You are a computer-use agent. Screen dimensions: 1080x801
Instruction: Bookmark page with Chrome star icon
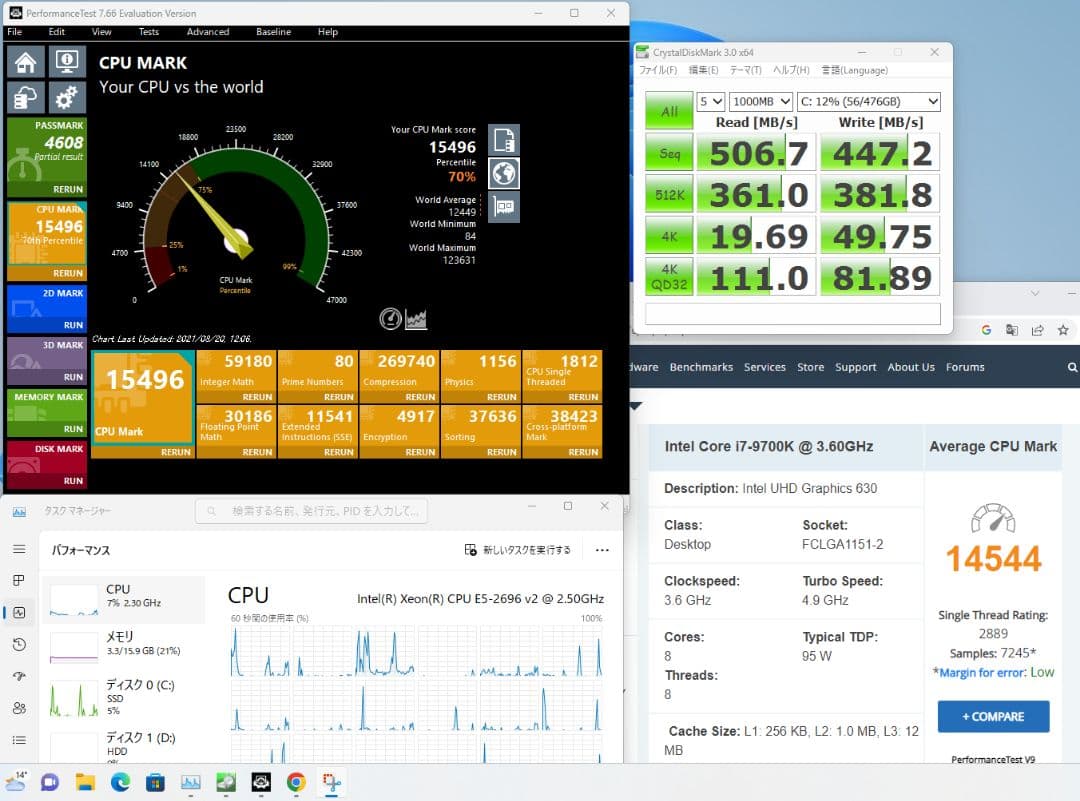pyautogui.click(x=1063, y=330)
